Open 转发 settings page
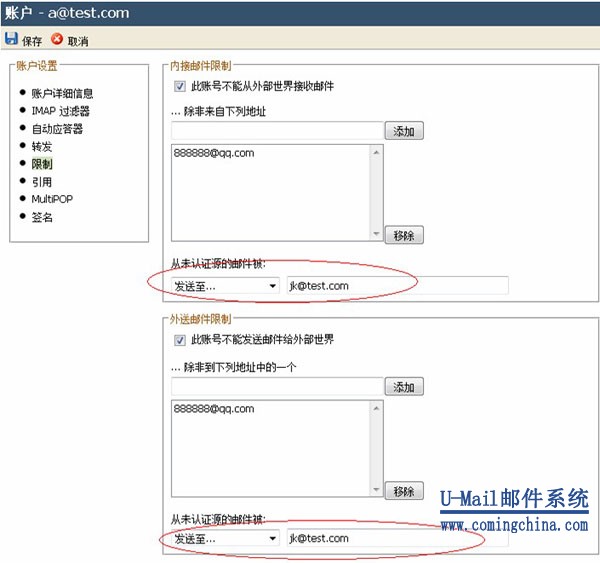Image resolution: width=600 pixels, height=563 pixels. tap(42, 146)
